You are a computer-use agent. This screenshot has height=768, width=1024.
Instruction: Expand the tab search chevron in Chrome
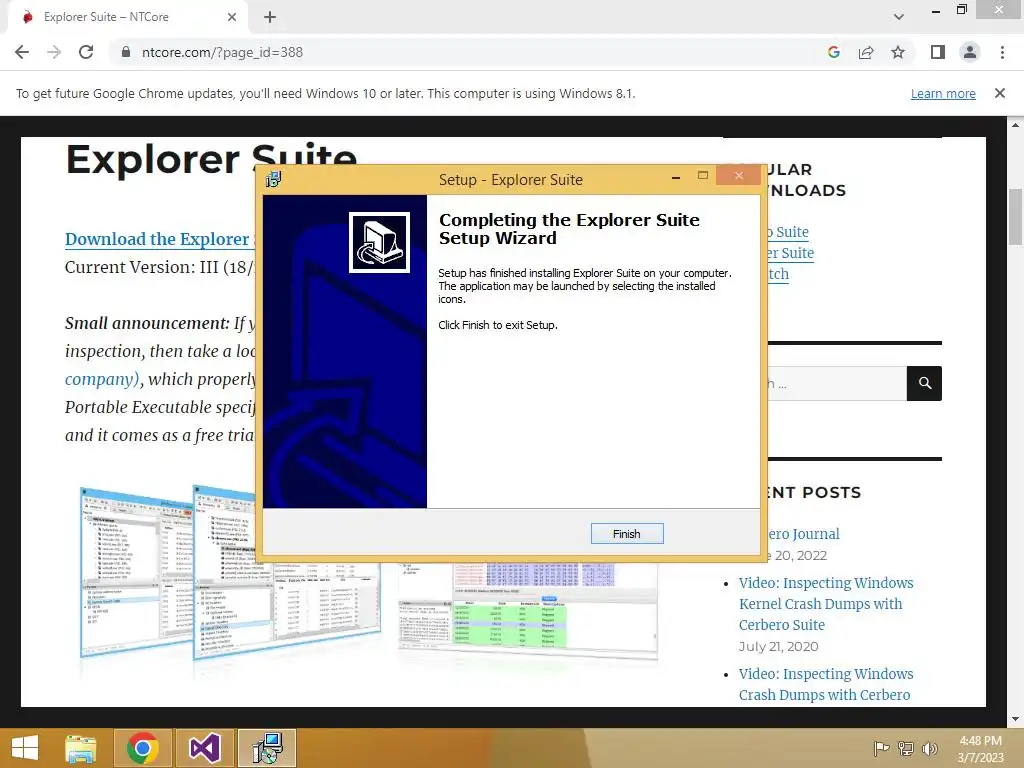(899, 17)
